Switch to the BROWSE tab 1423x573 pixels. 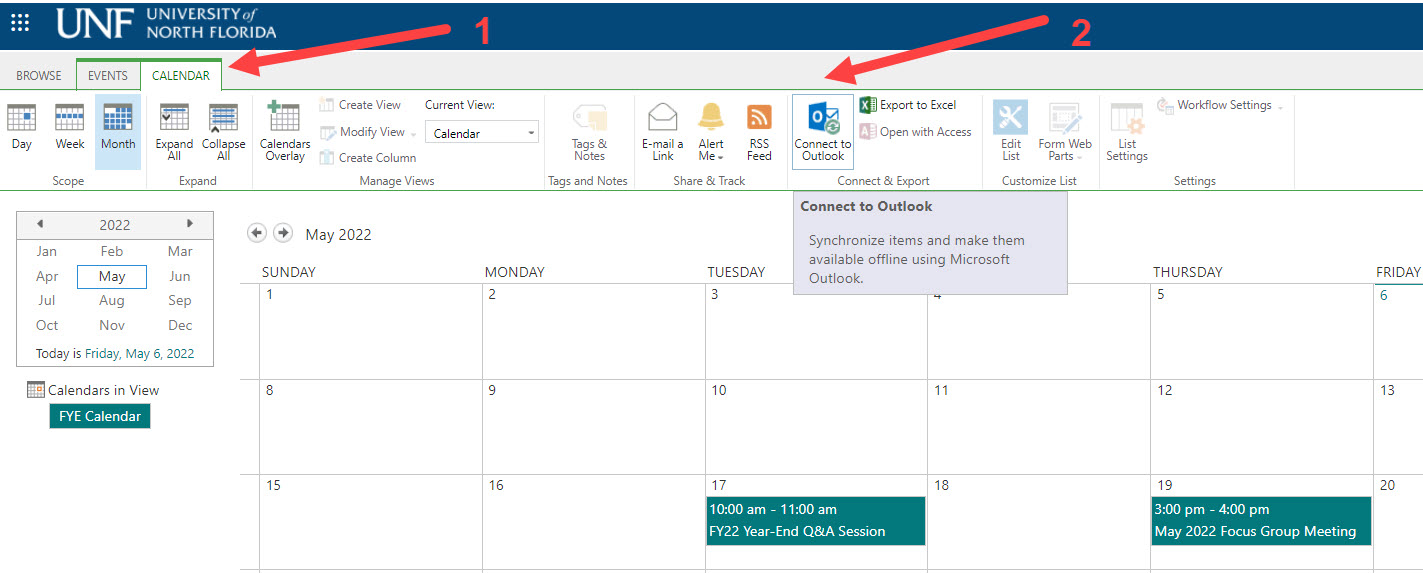(x=39, y=76)
